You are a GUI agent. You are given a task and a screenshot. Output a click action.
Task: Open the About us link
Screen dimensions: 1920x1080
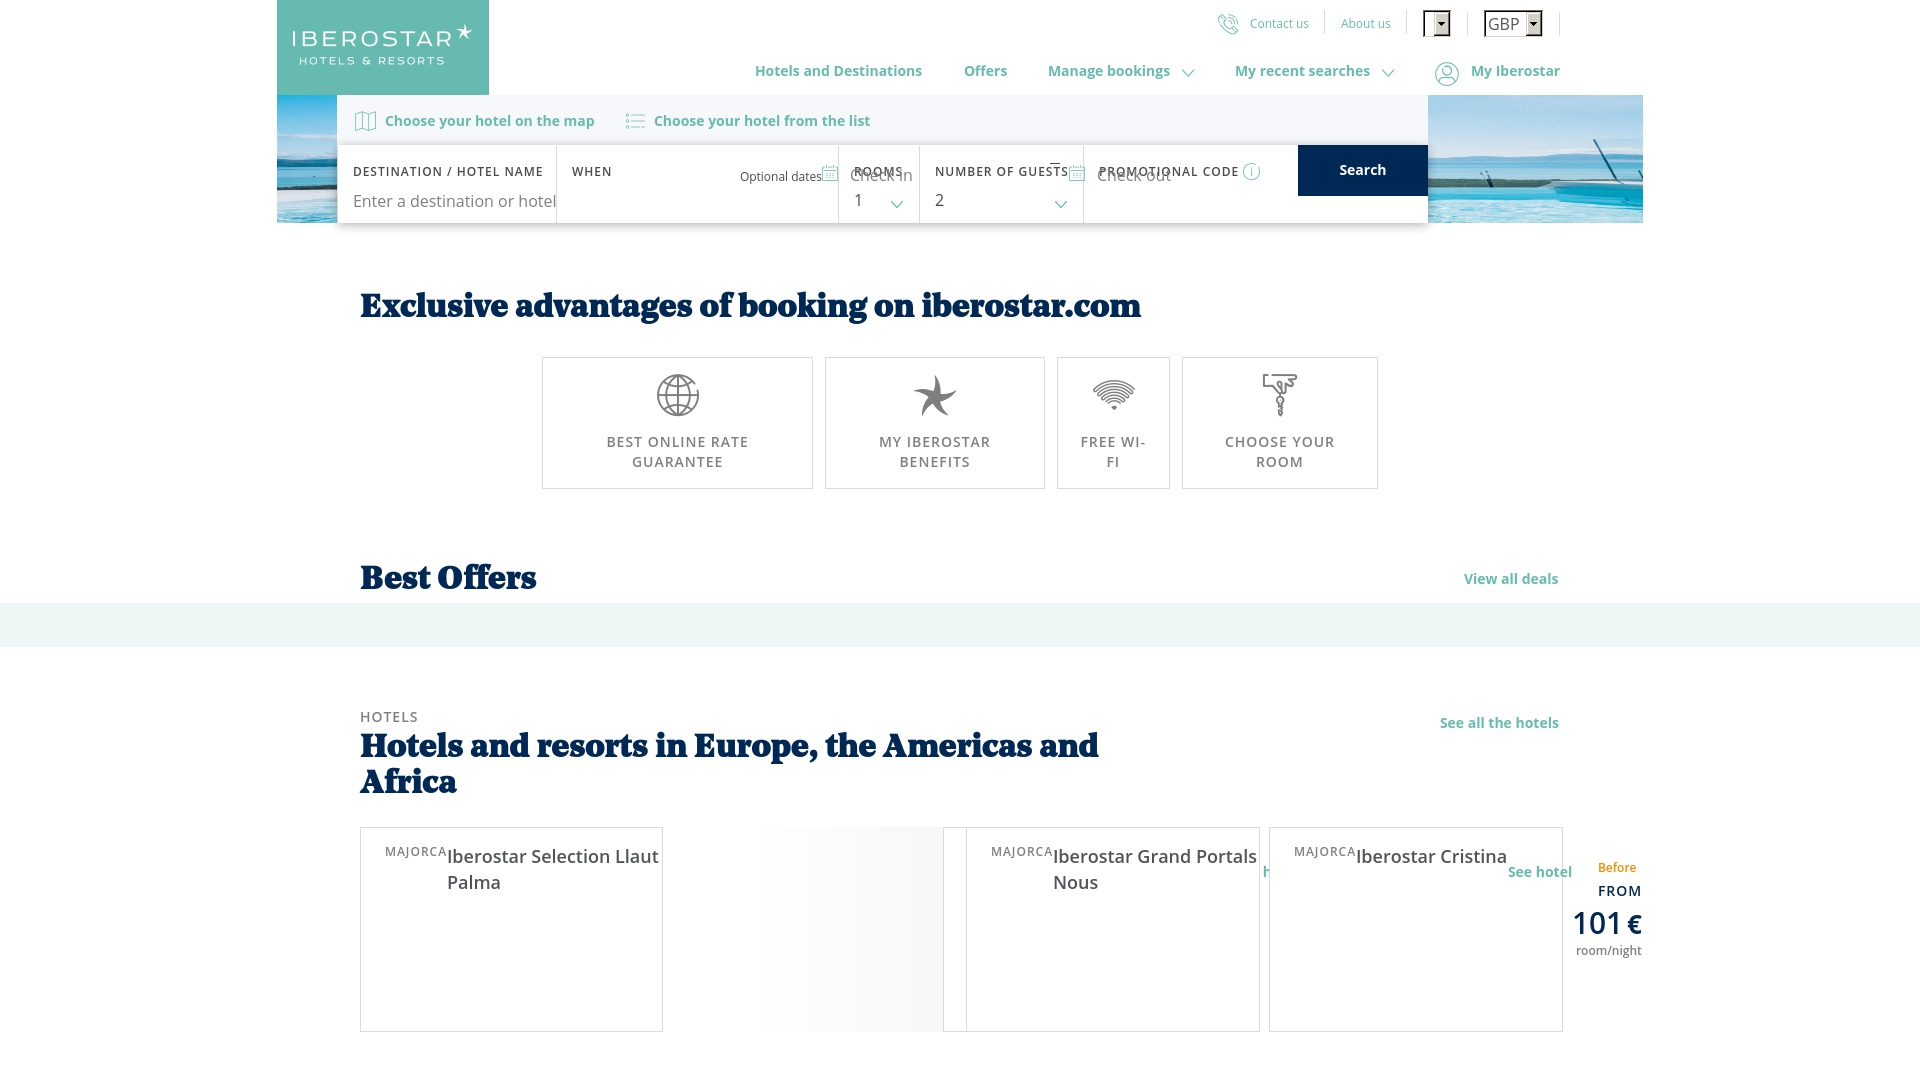coord(1365,24)
